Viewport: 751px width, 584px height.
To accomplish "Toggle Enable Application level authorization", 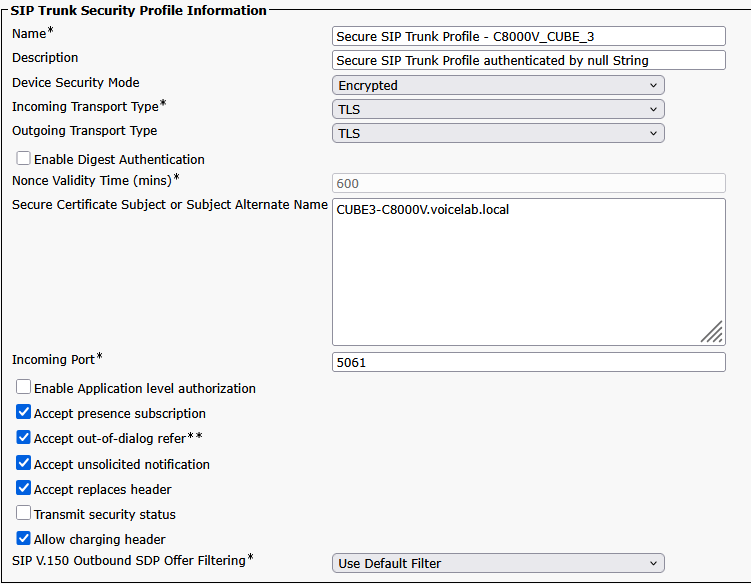I will click(x=24, y=388).
